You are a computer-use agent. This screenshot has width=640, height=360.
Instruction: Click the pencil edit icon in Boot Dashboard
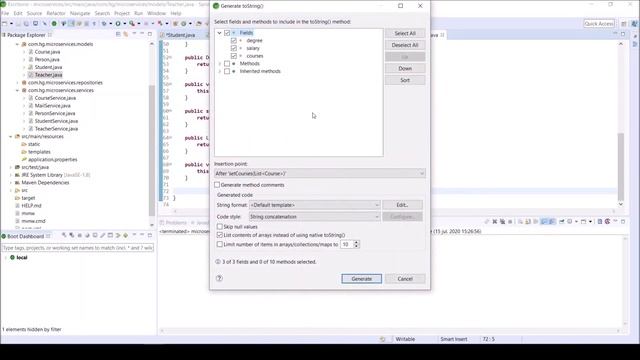[102, 236]
